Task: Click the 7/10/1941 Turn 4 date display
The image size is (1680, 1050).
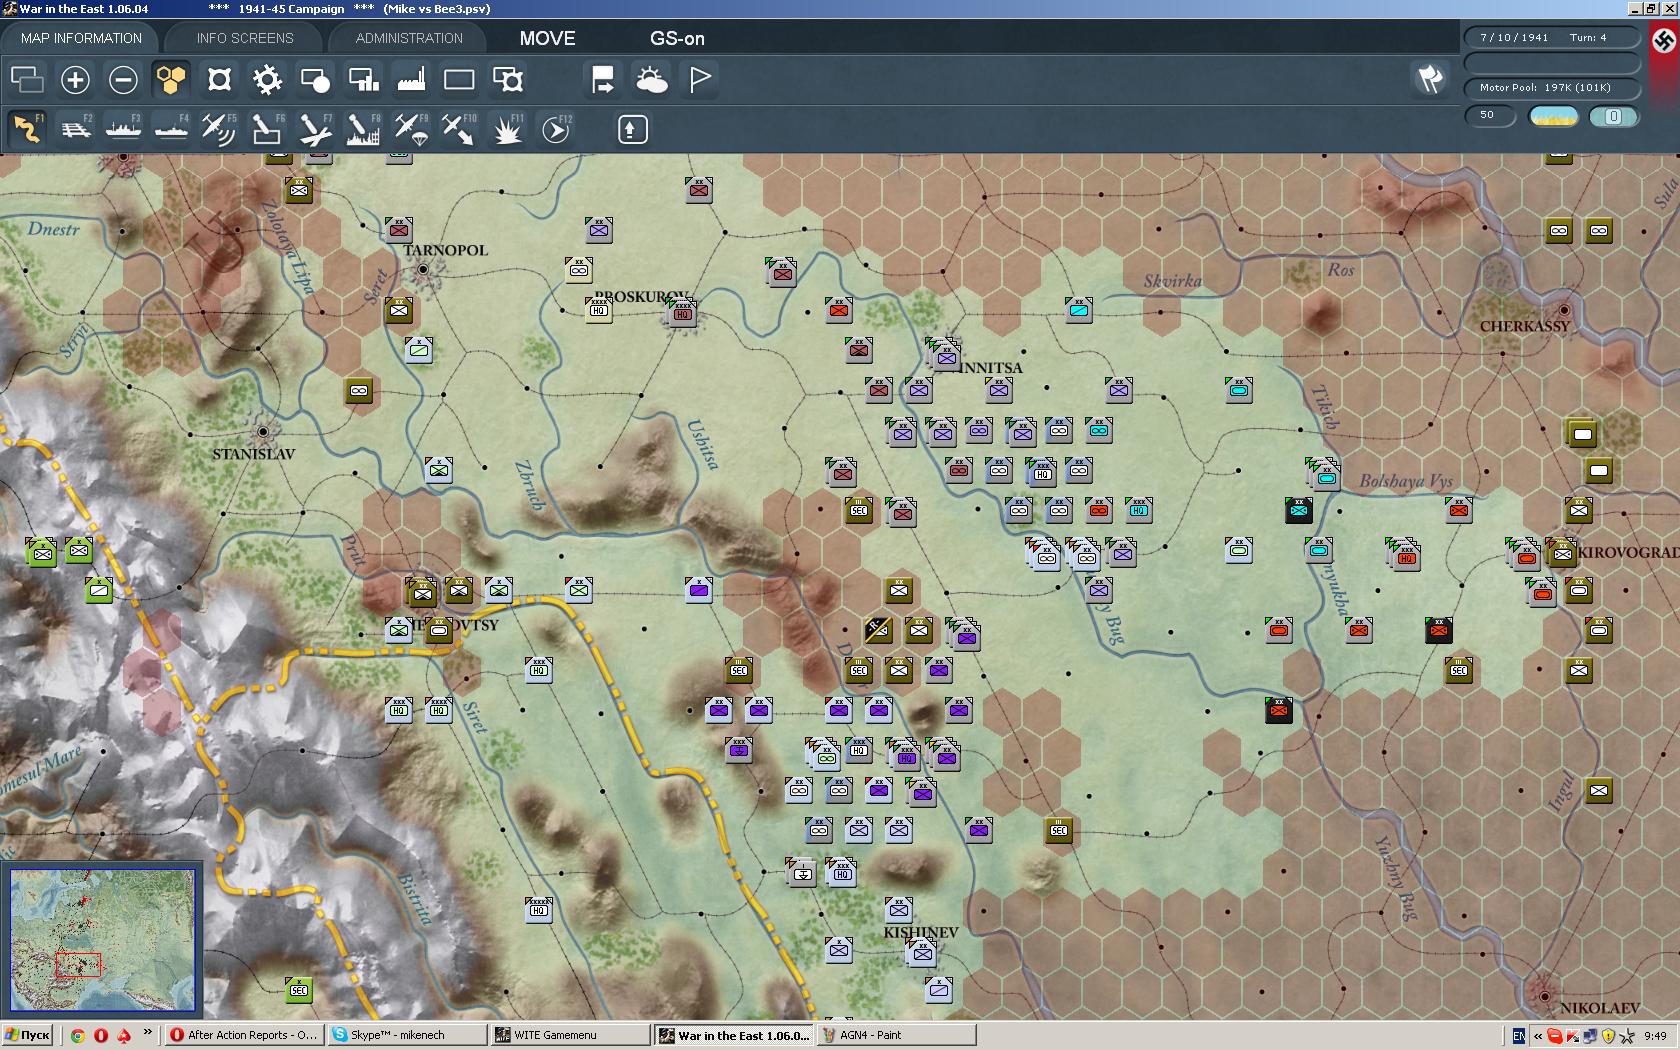Action: [1551, 37]
